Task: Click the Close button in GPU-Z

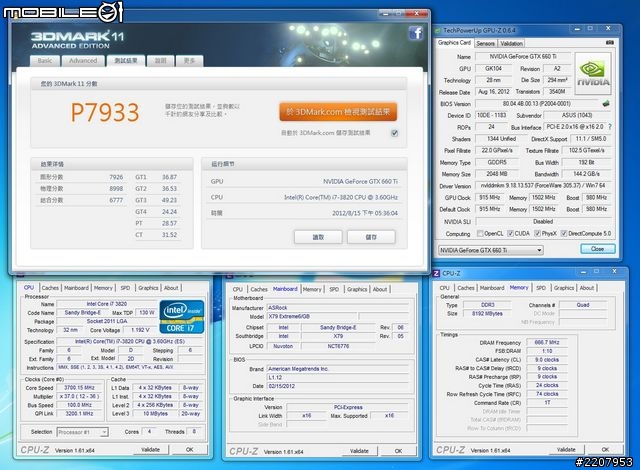Action: [598, 249]
